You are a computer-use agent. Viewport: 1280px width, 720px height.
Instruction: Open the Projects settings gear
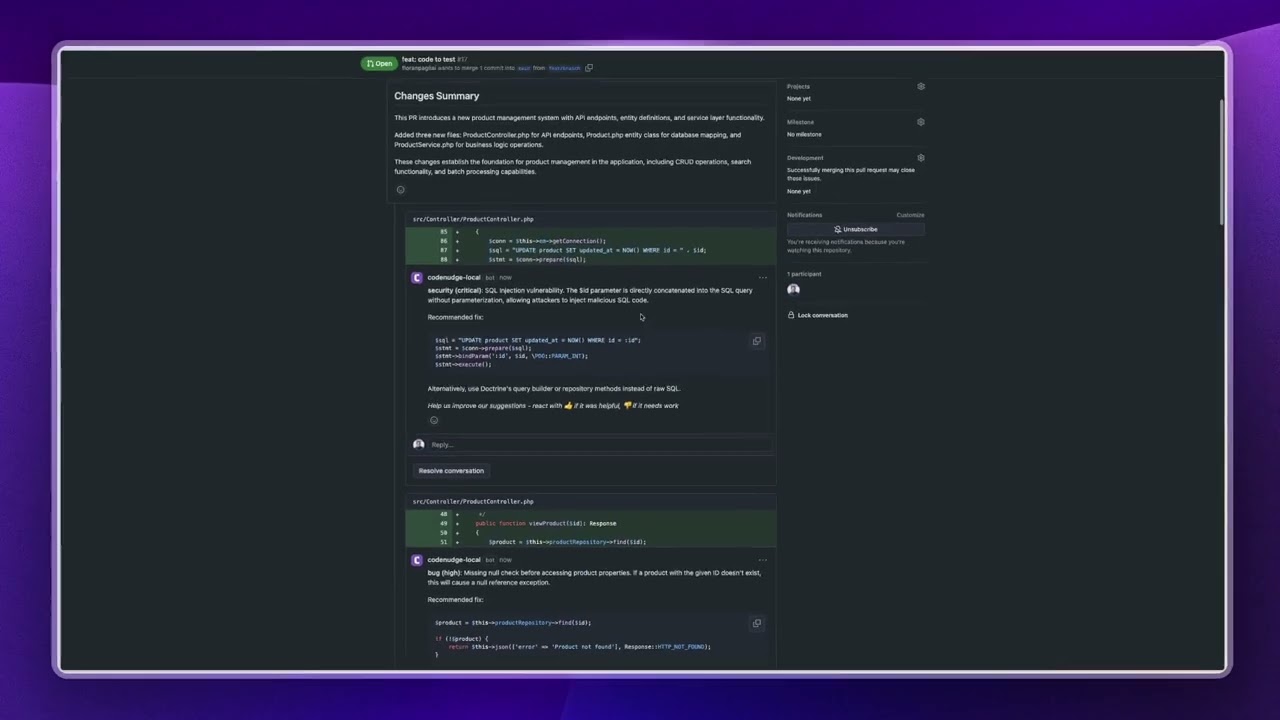pos(921,86)
